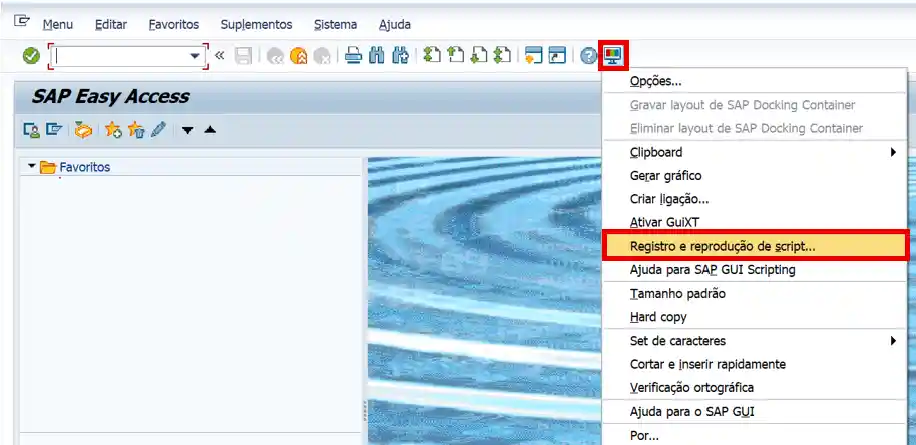Collapse the Favoritos tree node

click(x=32, y=166)
